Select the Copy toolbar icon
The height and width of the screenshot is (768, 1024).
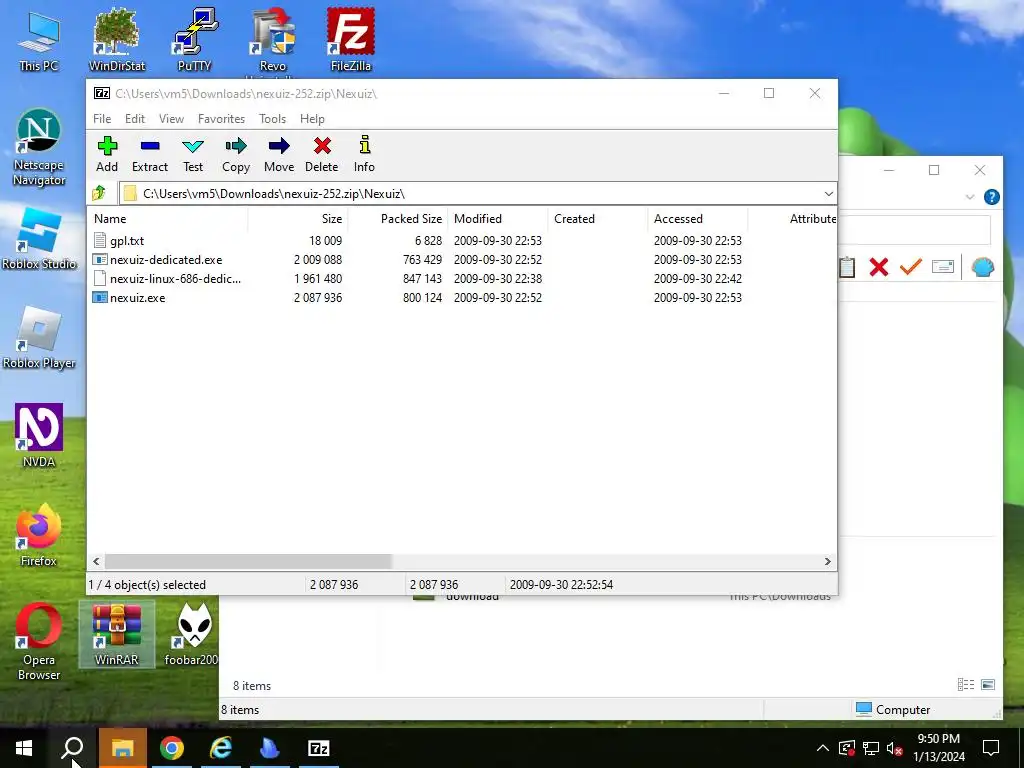[x=236, y=155]
